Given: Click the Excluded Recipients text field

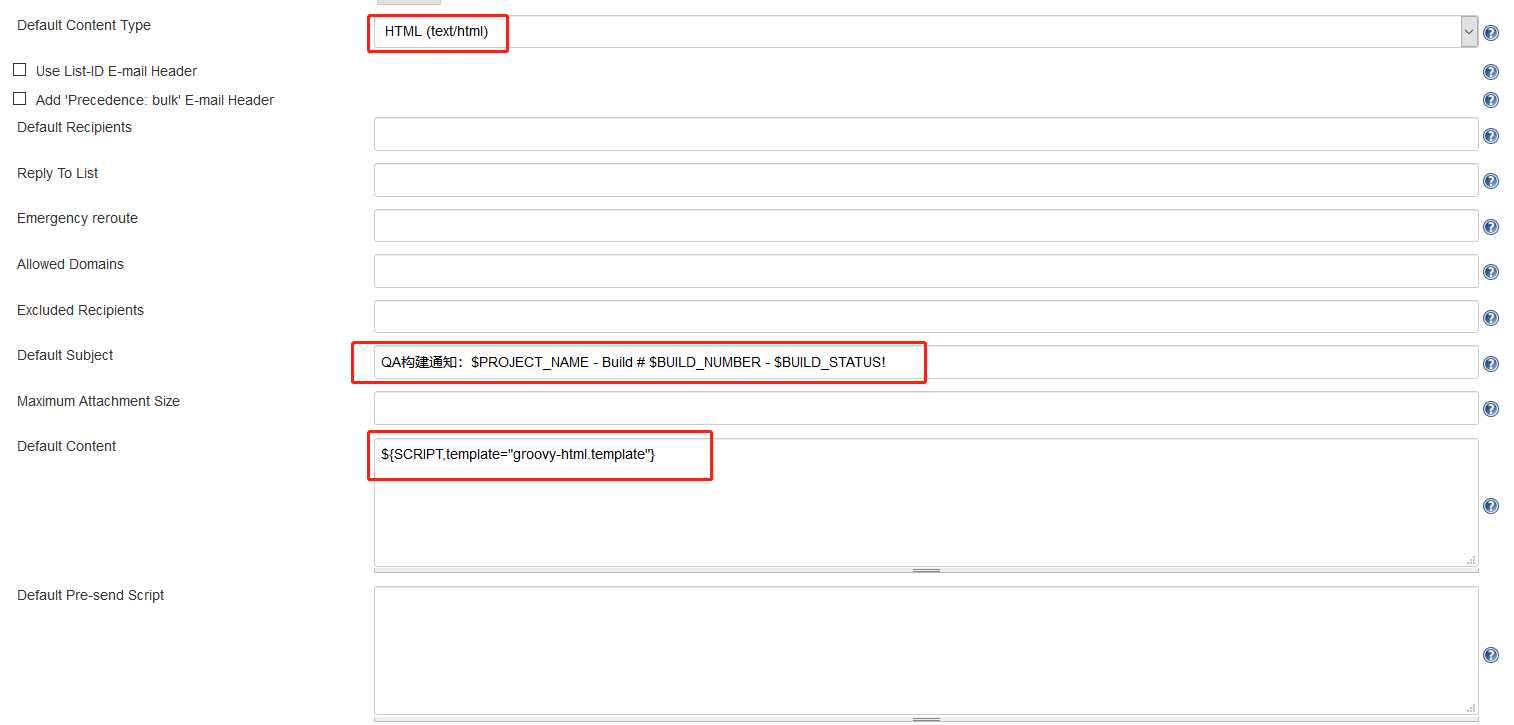Looking at the screenshot, I should pyautogui.click(x=926, y=316).
